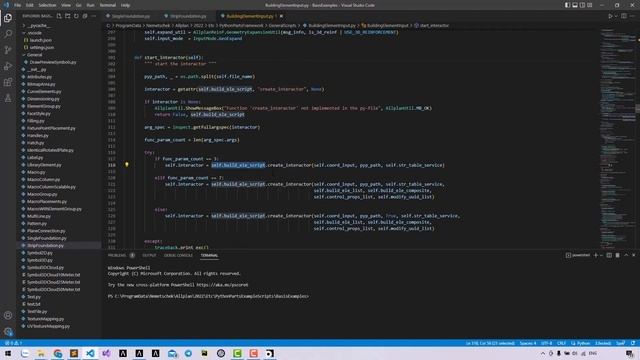Viewport: 640px width, 360px height.
Task: Open the Windows Start menu
Action: (x=8, y=353)
